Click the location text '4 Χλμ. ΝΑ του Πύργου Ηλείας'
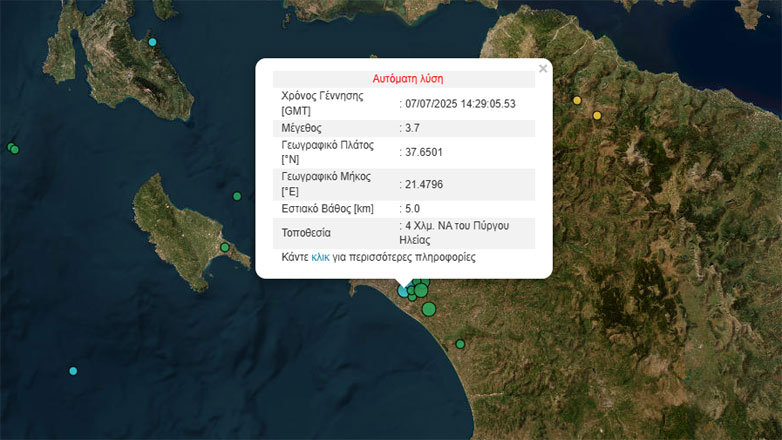The width and height of the screenshot is (782, 440). 454,233
